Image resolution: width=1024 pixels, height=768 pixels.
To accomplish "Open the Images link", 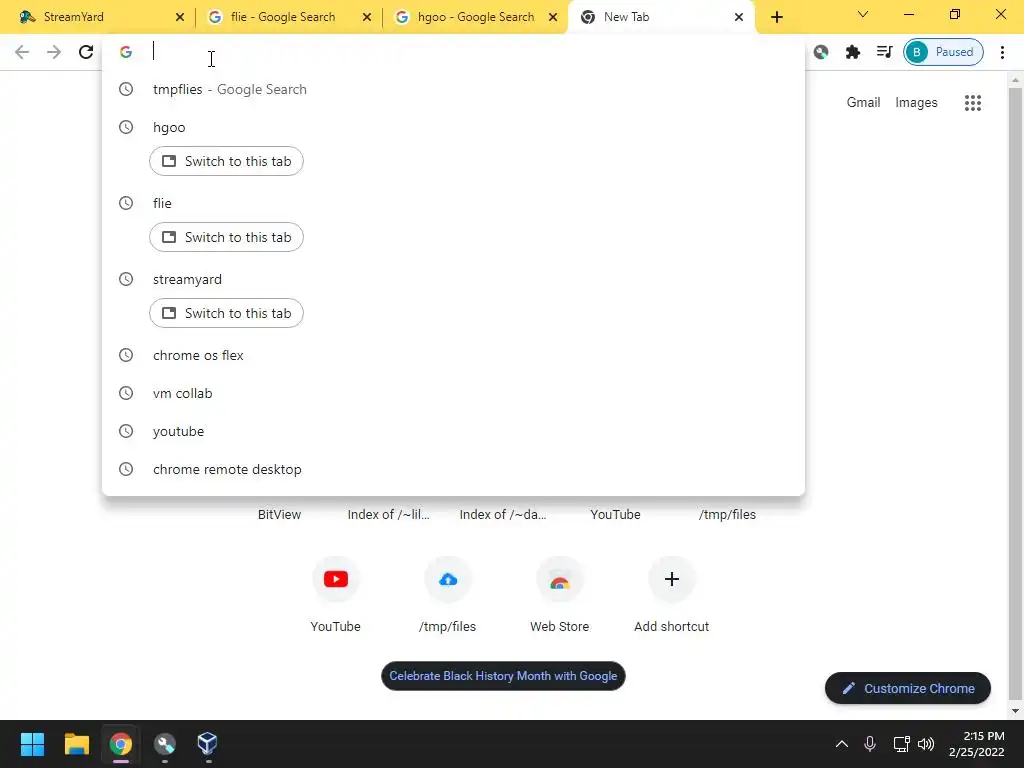I will coord(916,103).
